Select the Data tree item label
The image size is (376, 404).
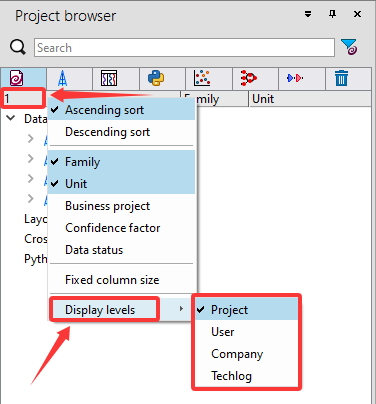35,119
